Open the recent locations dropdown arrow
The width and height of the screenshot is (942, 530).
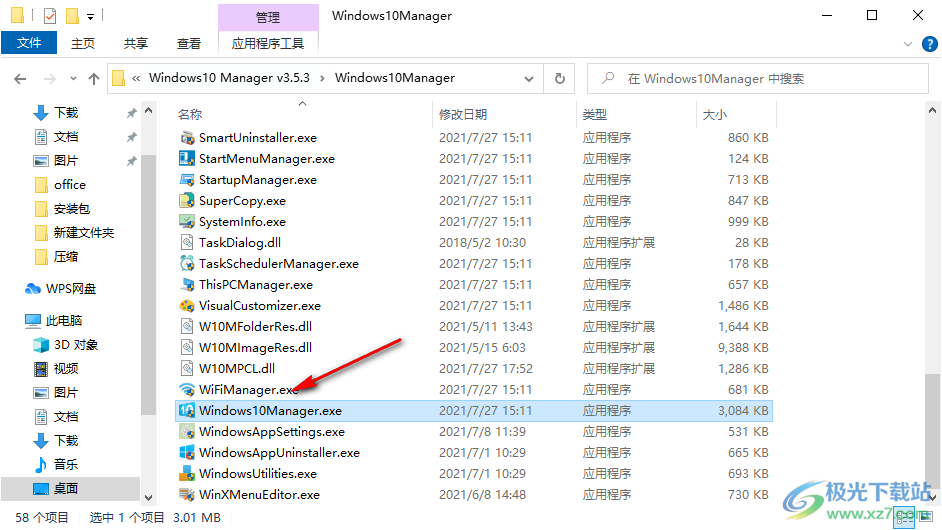(x=73, y=79)
